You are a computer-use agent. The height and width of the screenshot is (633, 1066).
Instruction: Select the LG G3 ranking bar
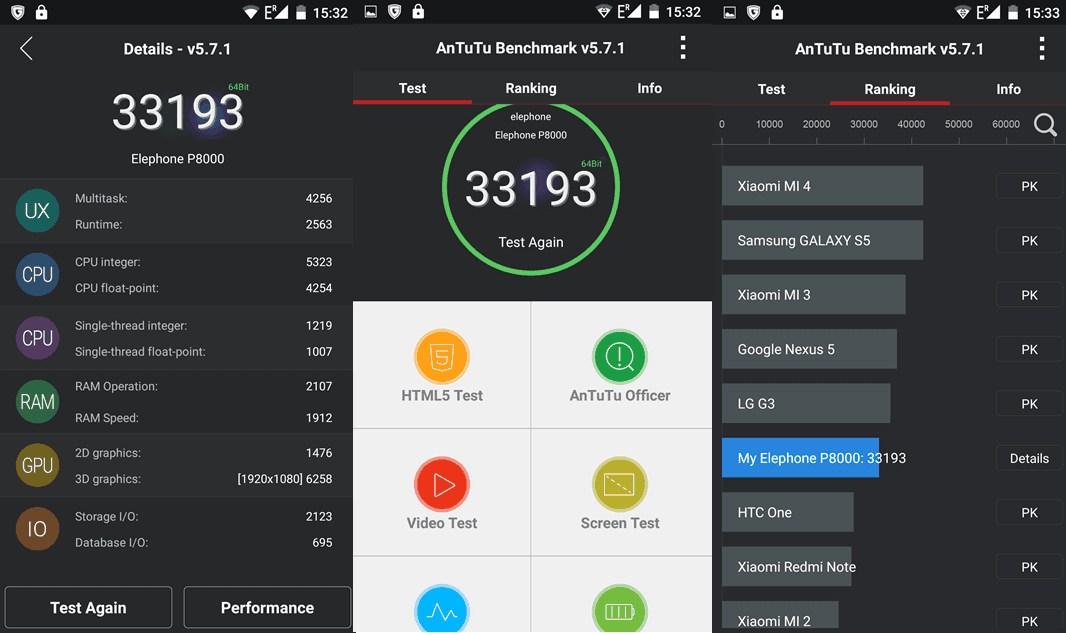click(x=806, y=403)
